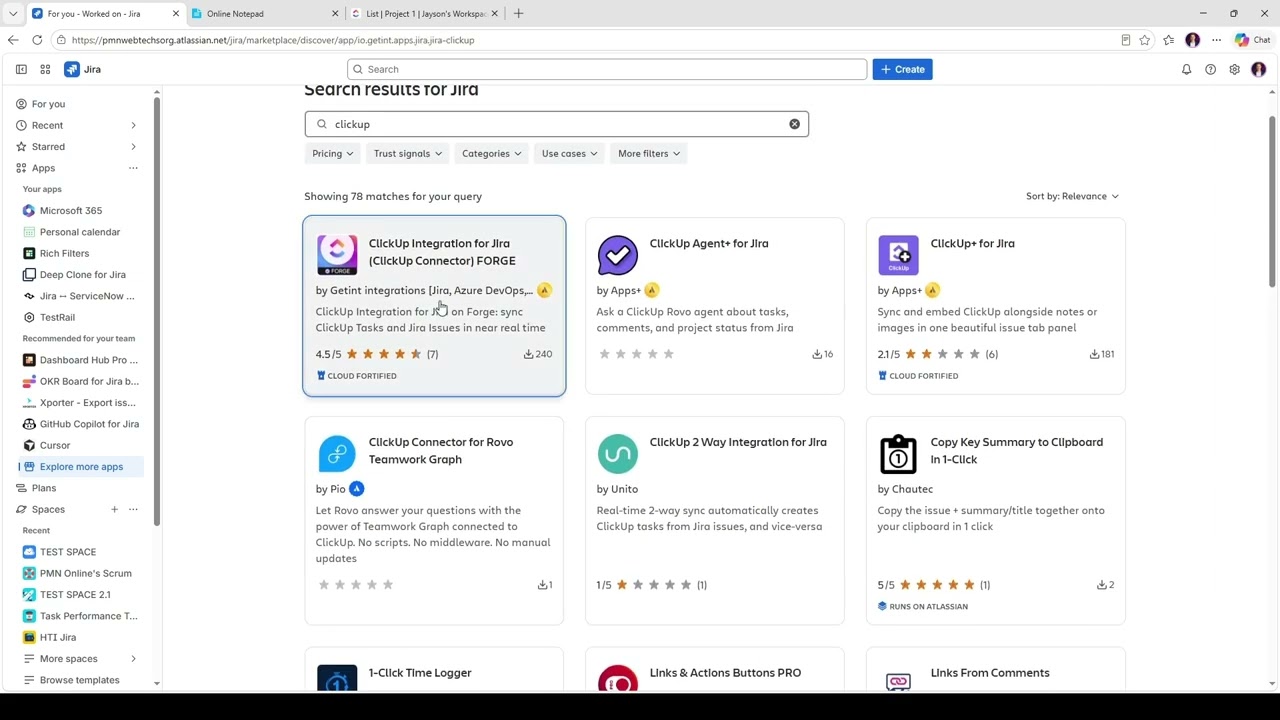The height and width of the screenshot is (720, 1280).
Task: Open the browser more options menu
Action: coord(1216,40)
